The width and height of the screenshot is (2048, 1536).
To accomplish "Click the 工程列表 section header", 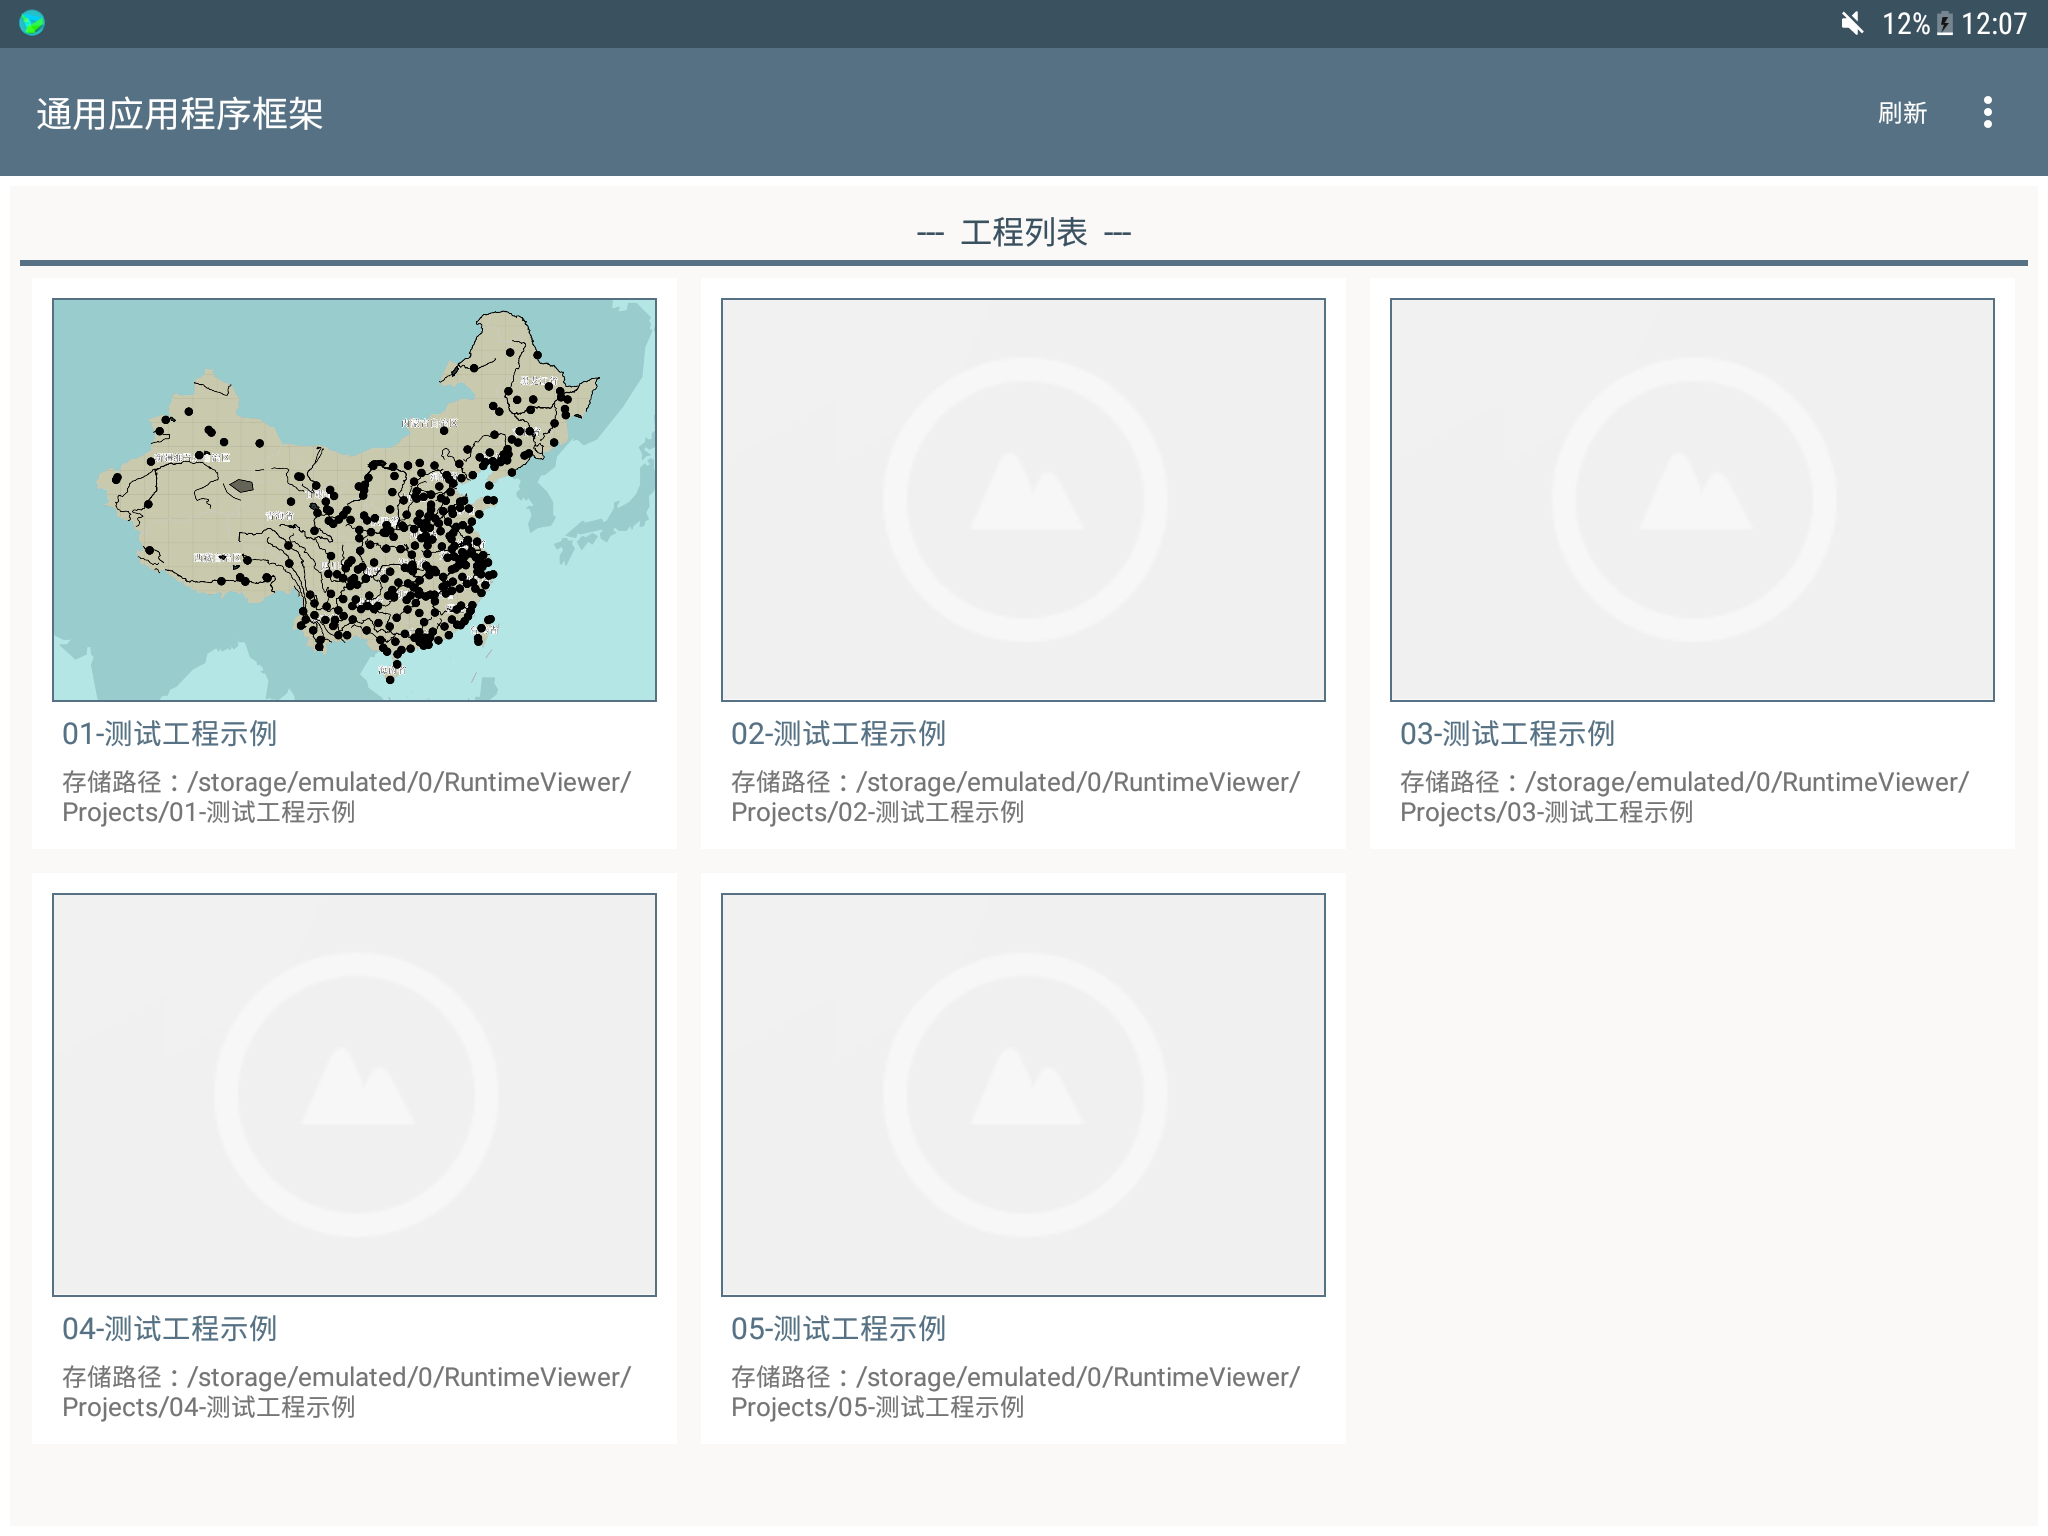I will pyautogui.click(x=1023, y=233).
